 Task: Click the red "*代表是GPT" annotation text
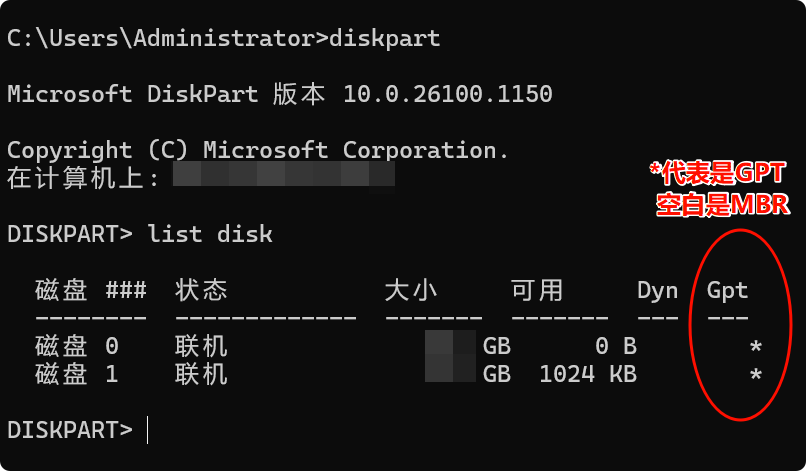tap(719, 172)
